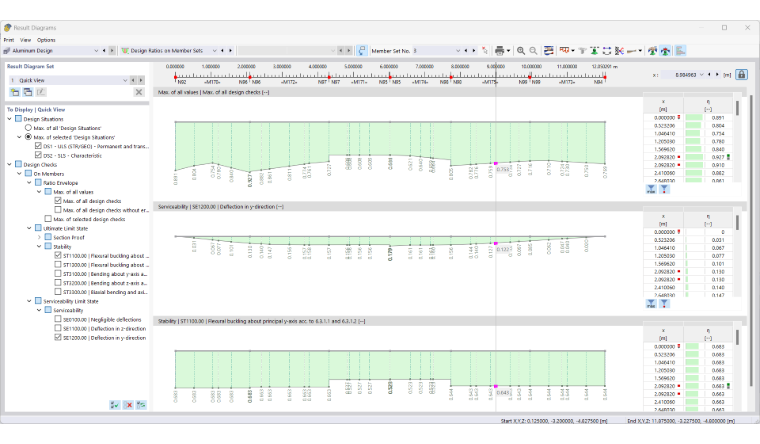
Task: Click the pink position marker on top diagram
Action: 495,164
